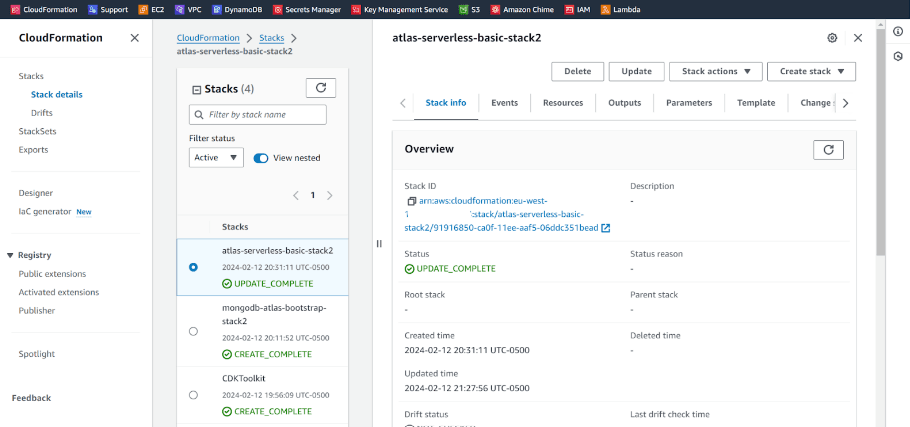Select the CDKToolkit stack radio button
The height and width of the screenshot is (427, 910).
(x=193, y=395)
